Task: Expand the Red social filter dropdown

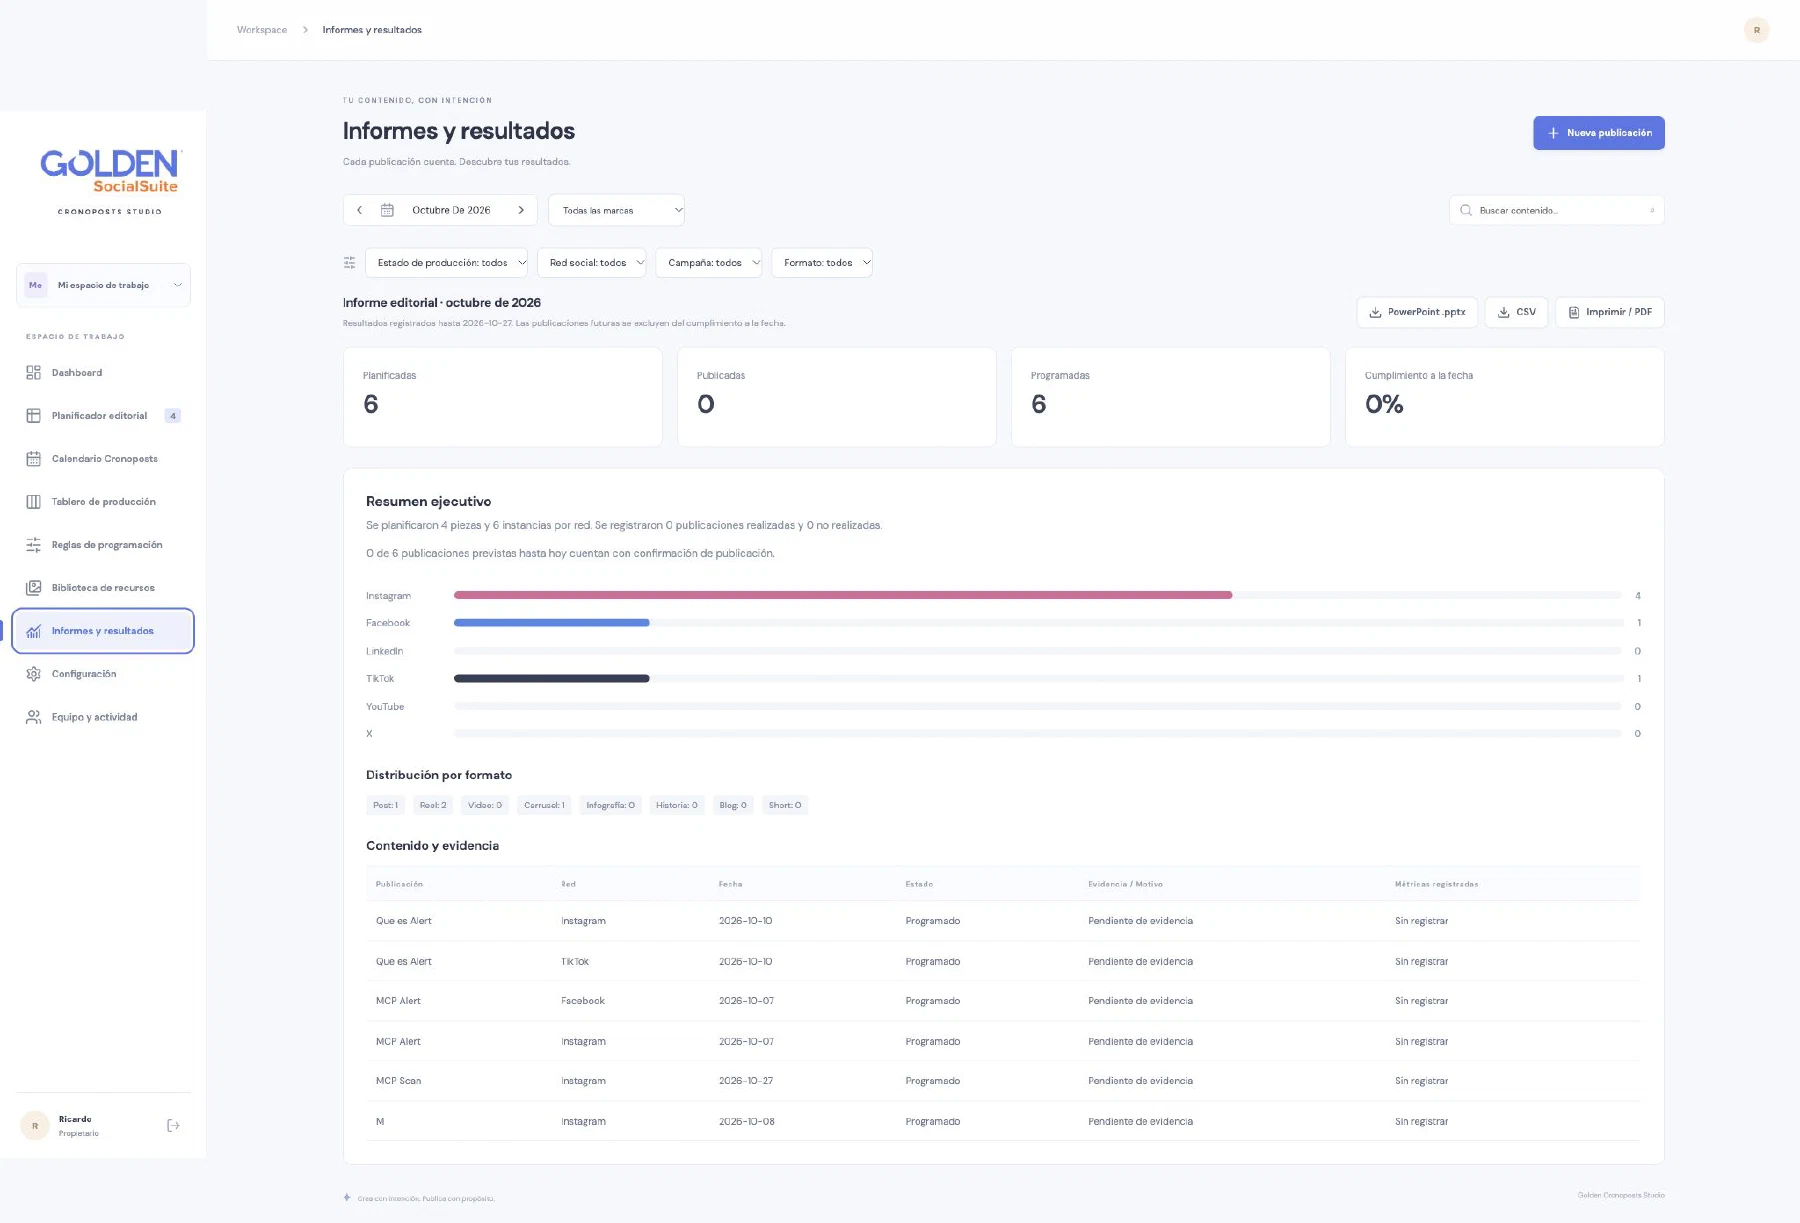Action: click(592, 263)
